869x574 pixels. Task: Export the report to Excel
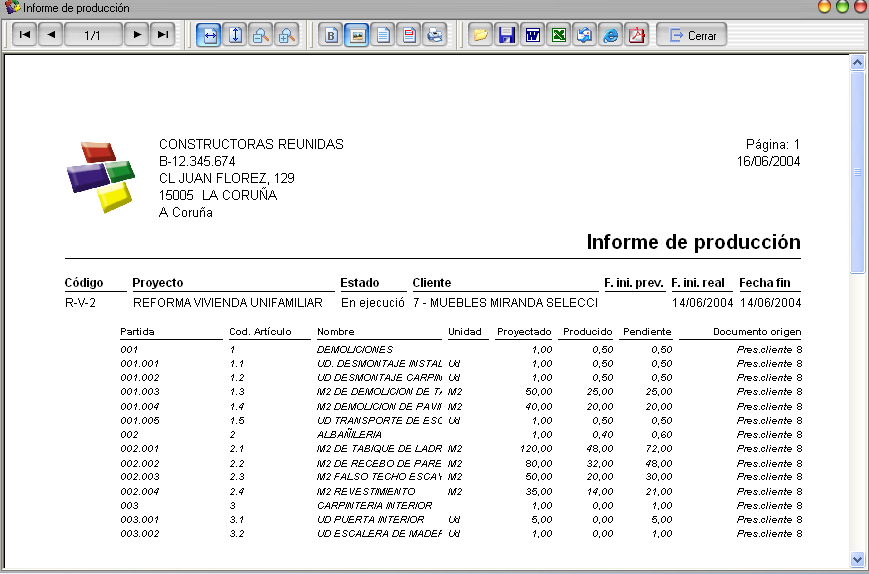click(559, 35)
